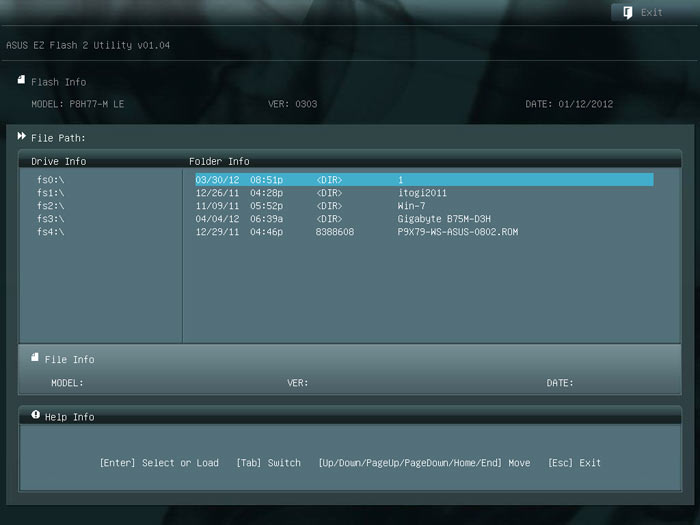Click the File Info MODEL: label
Viewport: 700px width, 525px height.
(x=67, y=383)
